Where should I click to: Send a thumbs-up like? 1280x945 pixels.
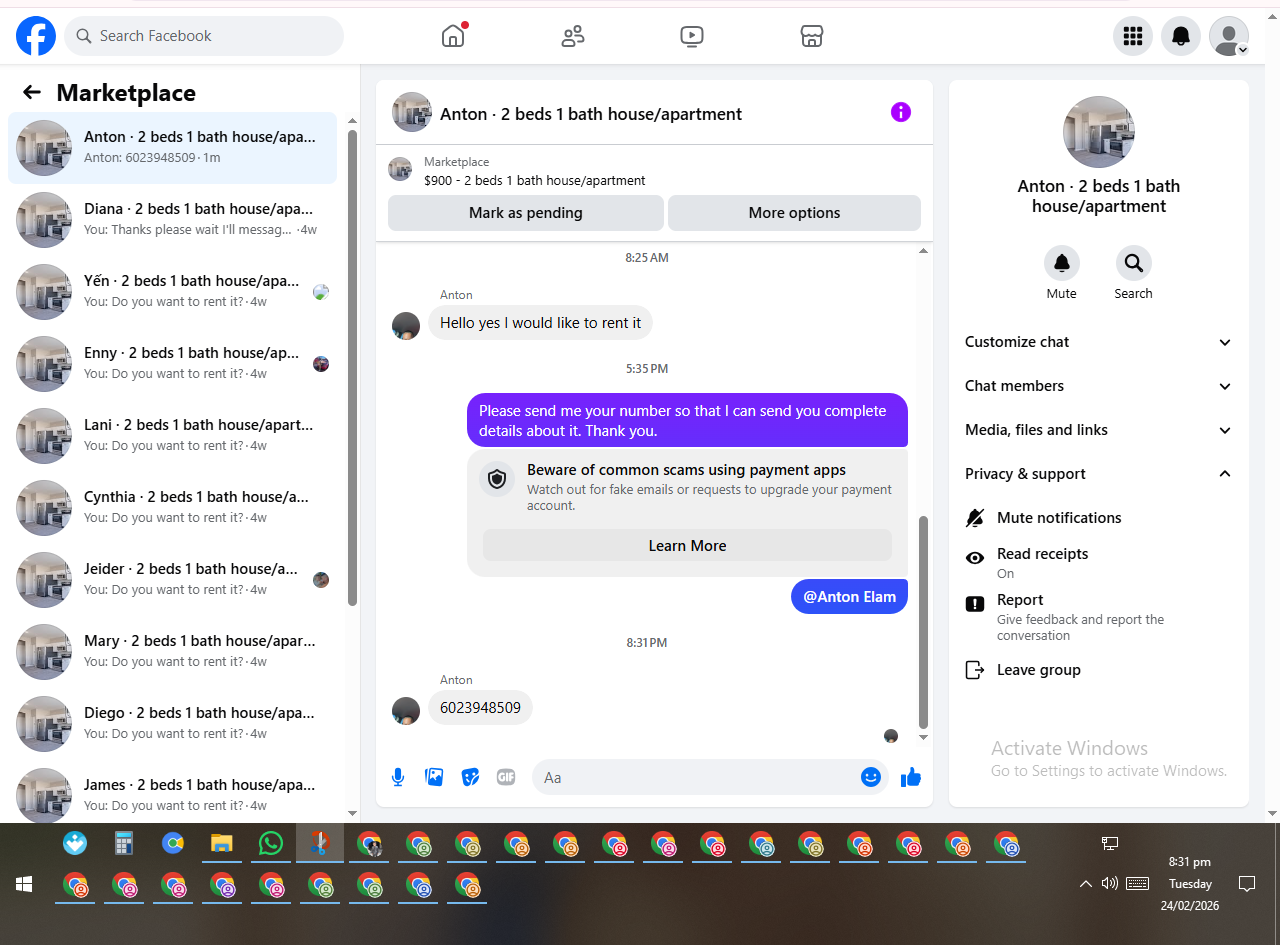click(x=911, y=777)
